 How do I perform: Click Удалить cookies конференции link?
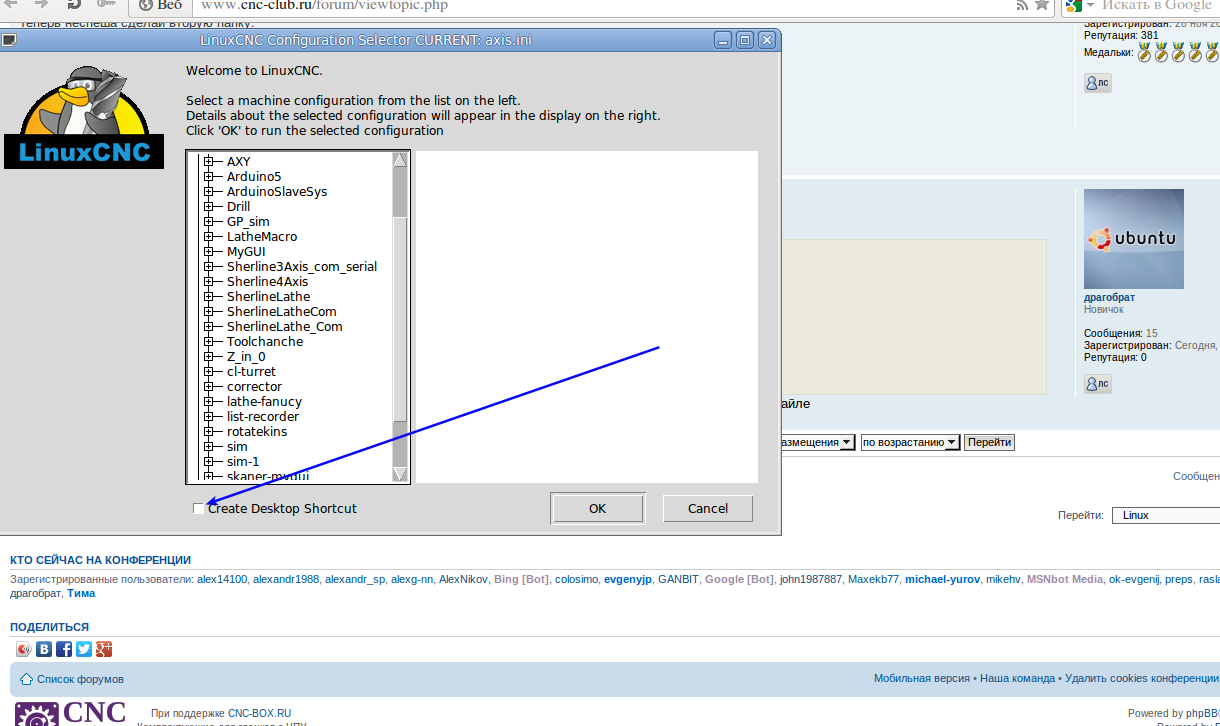1142,678
